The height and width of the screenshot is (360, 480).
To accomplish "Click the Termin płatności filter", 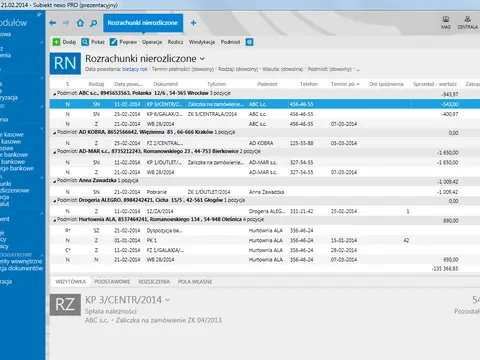I will coord(183,69).
